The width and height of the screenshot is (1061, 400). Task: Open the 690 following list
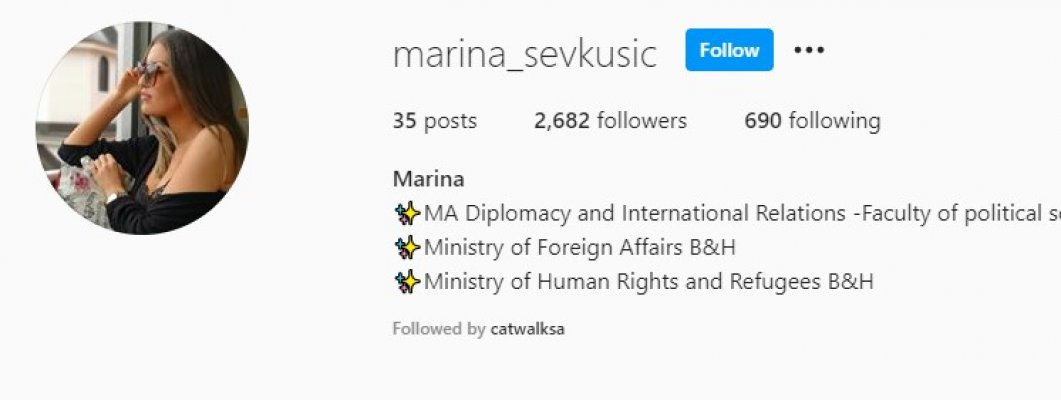tap(812, 121)
